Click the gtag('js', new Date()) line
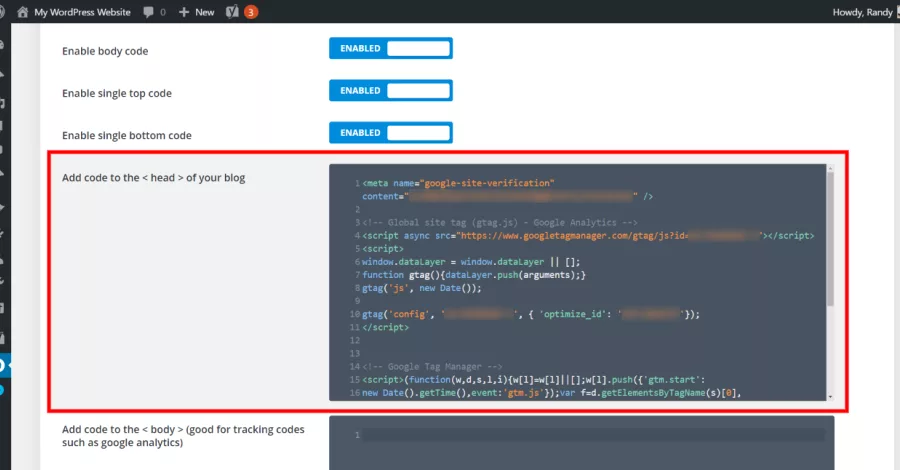This screenshot has height=470, width=900. click(422, 288)
